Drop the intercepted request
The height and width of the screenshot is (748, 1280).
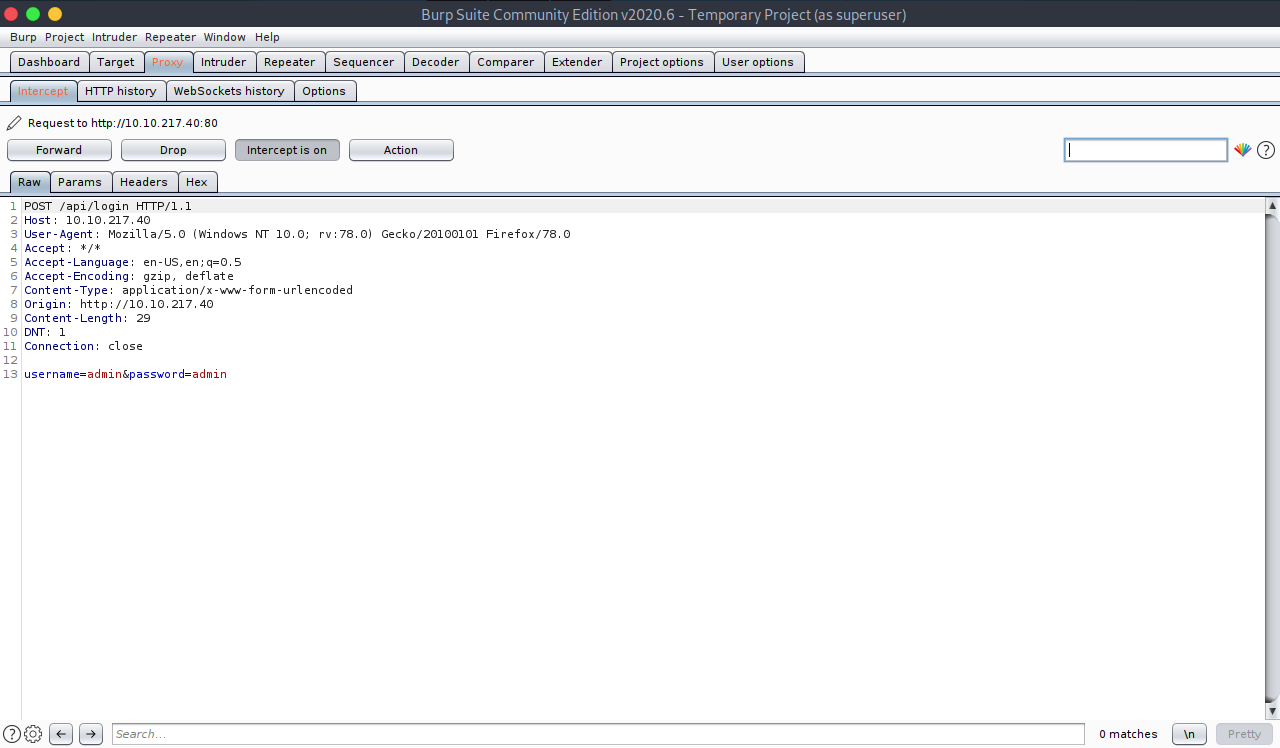pyautogui.click(x=173, y=150)
